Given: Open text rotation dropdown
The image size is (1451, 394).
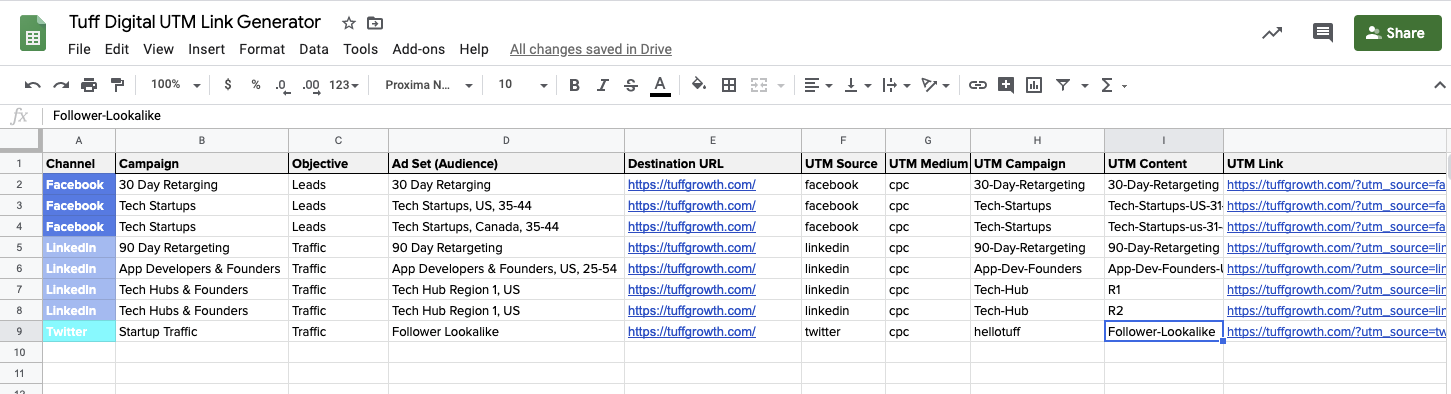Looking at the screenshot, I should 935,85.
